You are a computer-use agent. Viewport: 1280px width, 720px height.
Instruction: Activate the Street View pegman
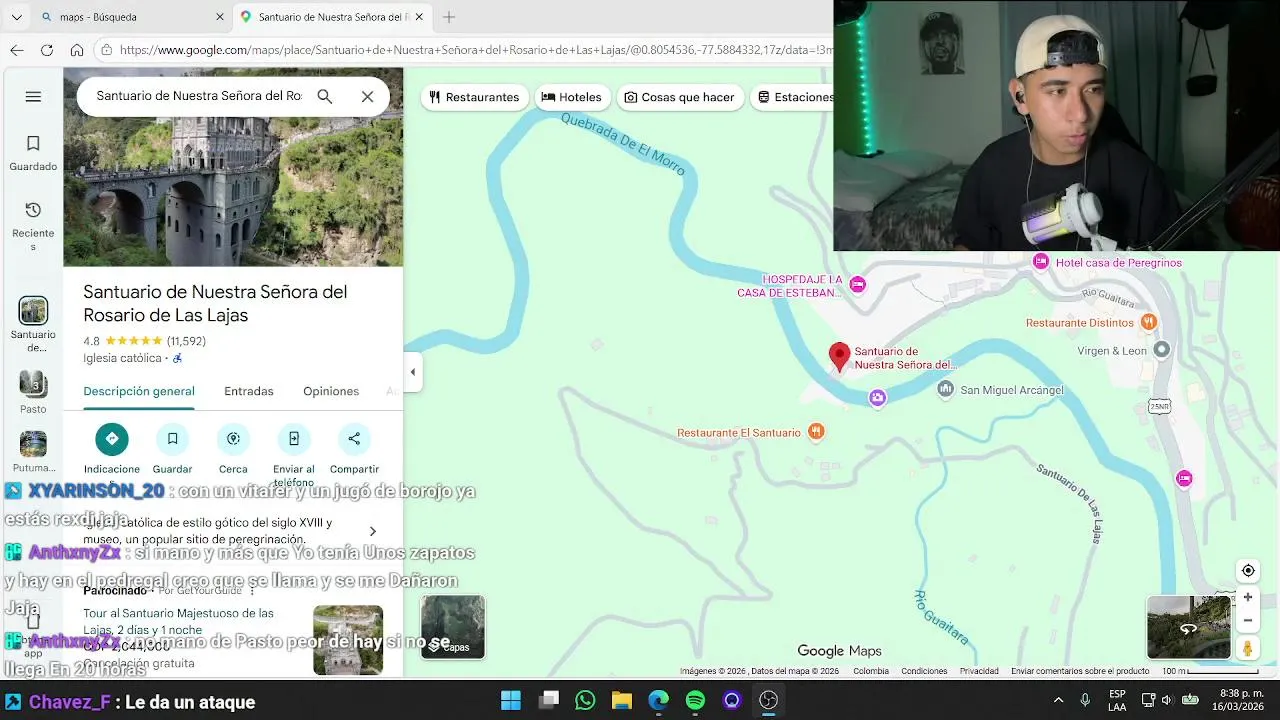pyautogui.click(x=1248, y=648)
